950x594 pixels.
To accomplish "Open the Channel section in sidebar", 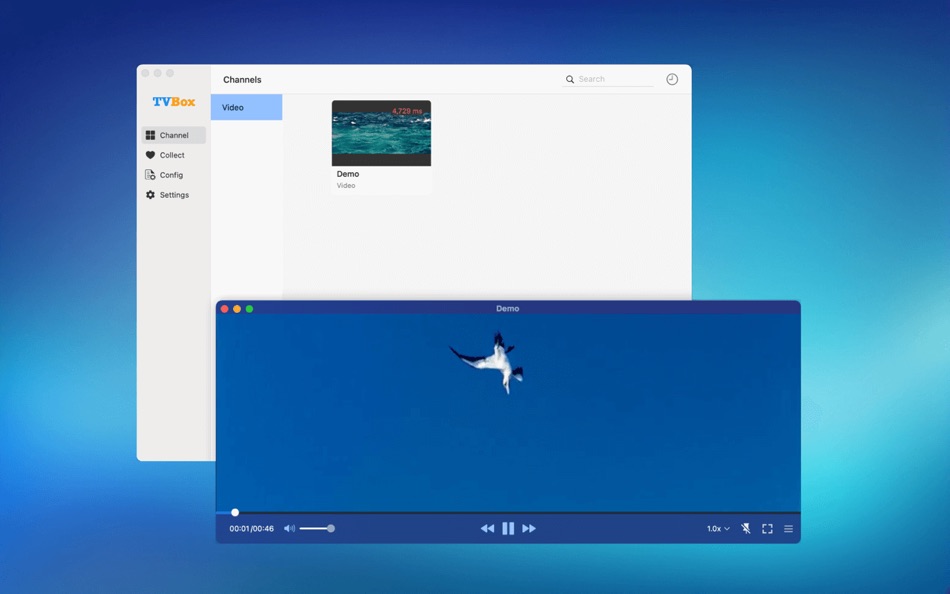I will (173, 135).
